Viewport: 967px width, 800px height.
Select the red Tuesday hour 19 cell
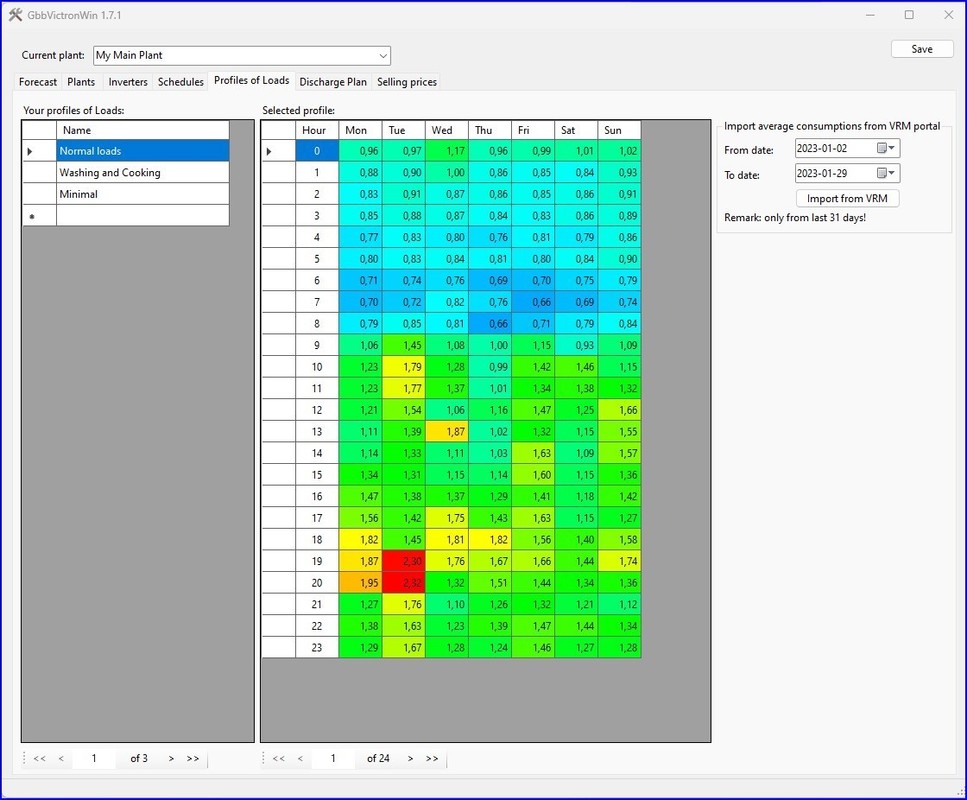tap(403, 561)
